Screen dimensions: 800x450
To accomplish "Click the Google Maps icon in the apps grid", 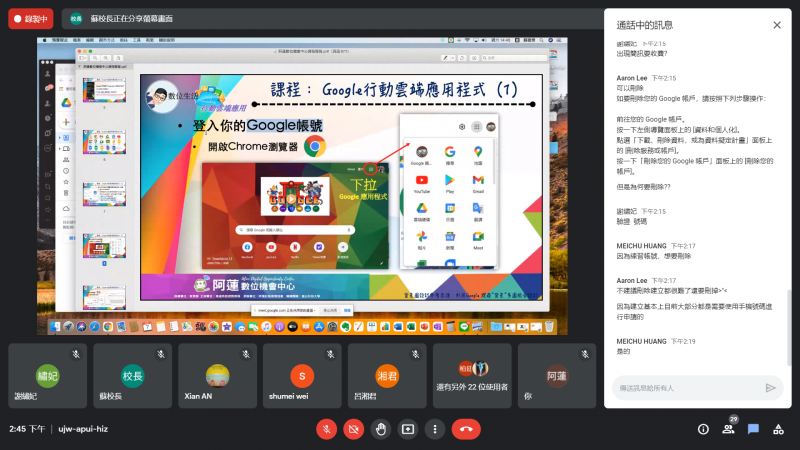I will pyautogui.click(x=478, y=152).
